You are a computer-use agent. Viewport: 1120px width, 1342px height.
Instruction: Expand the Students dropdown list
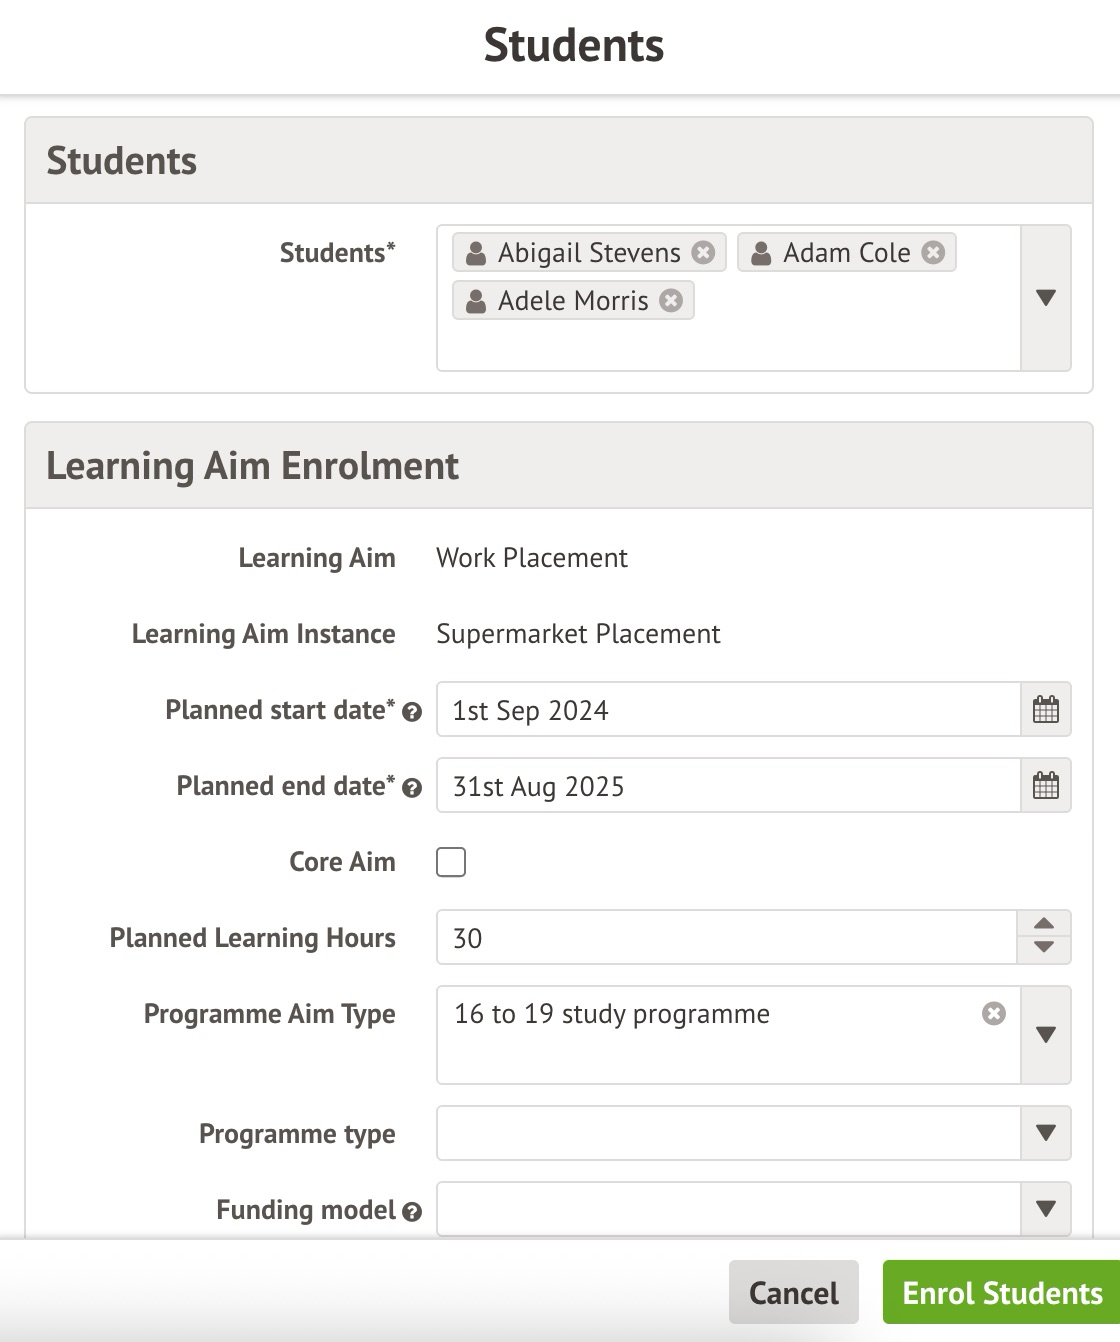point(1046,298)
